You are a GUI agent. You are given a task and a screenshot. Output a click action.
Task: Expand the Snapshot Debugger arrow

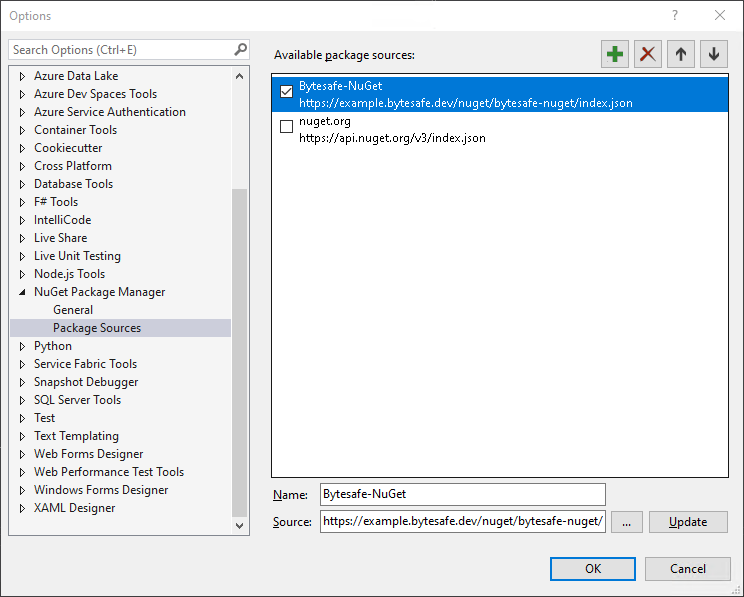[x=22, y=382]
